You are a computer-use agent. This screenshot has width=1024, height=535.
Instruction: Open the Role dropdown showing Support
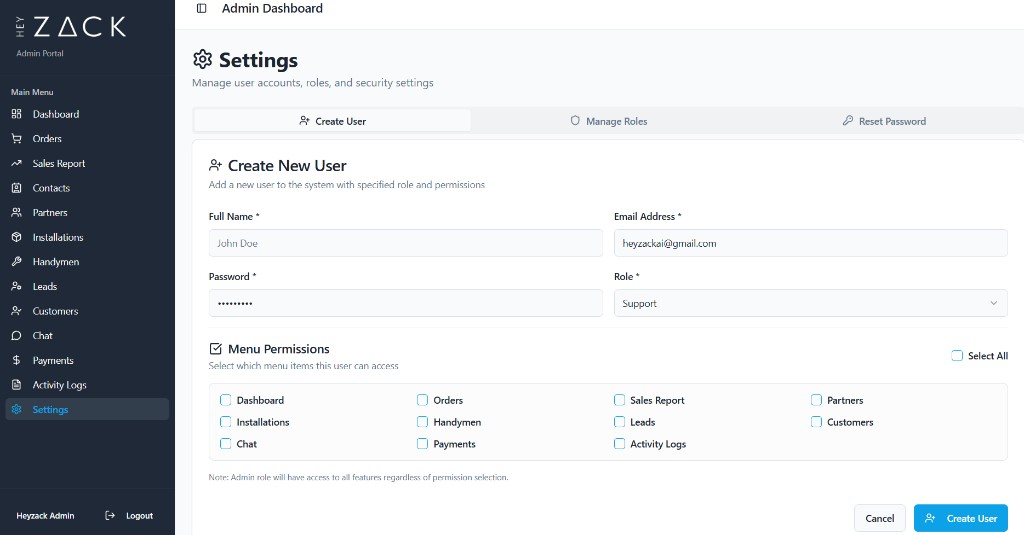[x=810, y=303]
